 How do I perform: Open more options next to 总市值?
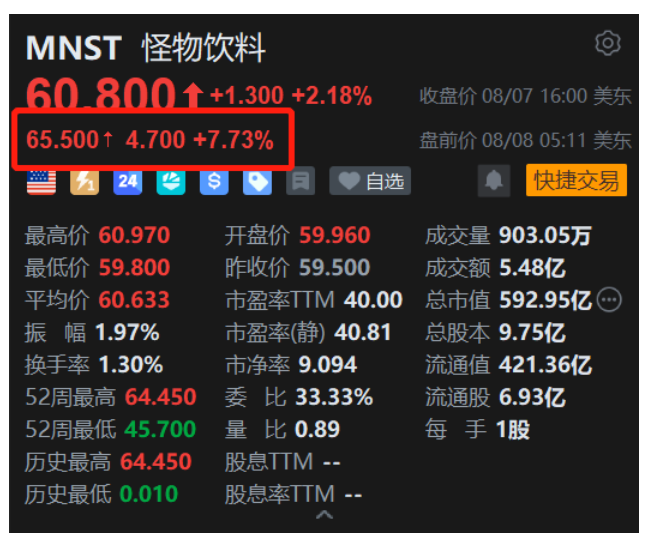(609, 300)
